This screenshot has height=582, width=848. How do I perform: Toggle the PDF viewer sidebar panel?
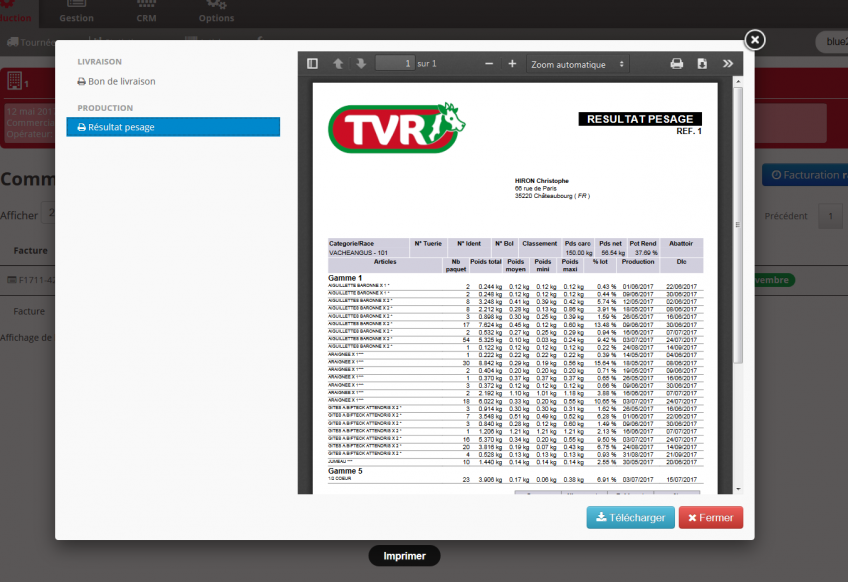click(x=313, y=64)
